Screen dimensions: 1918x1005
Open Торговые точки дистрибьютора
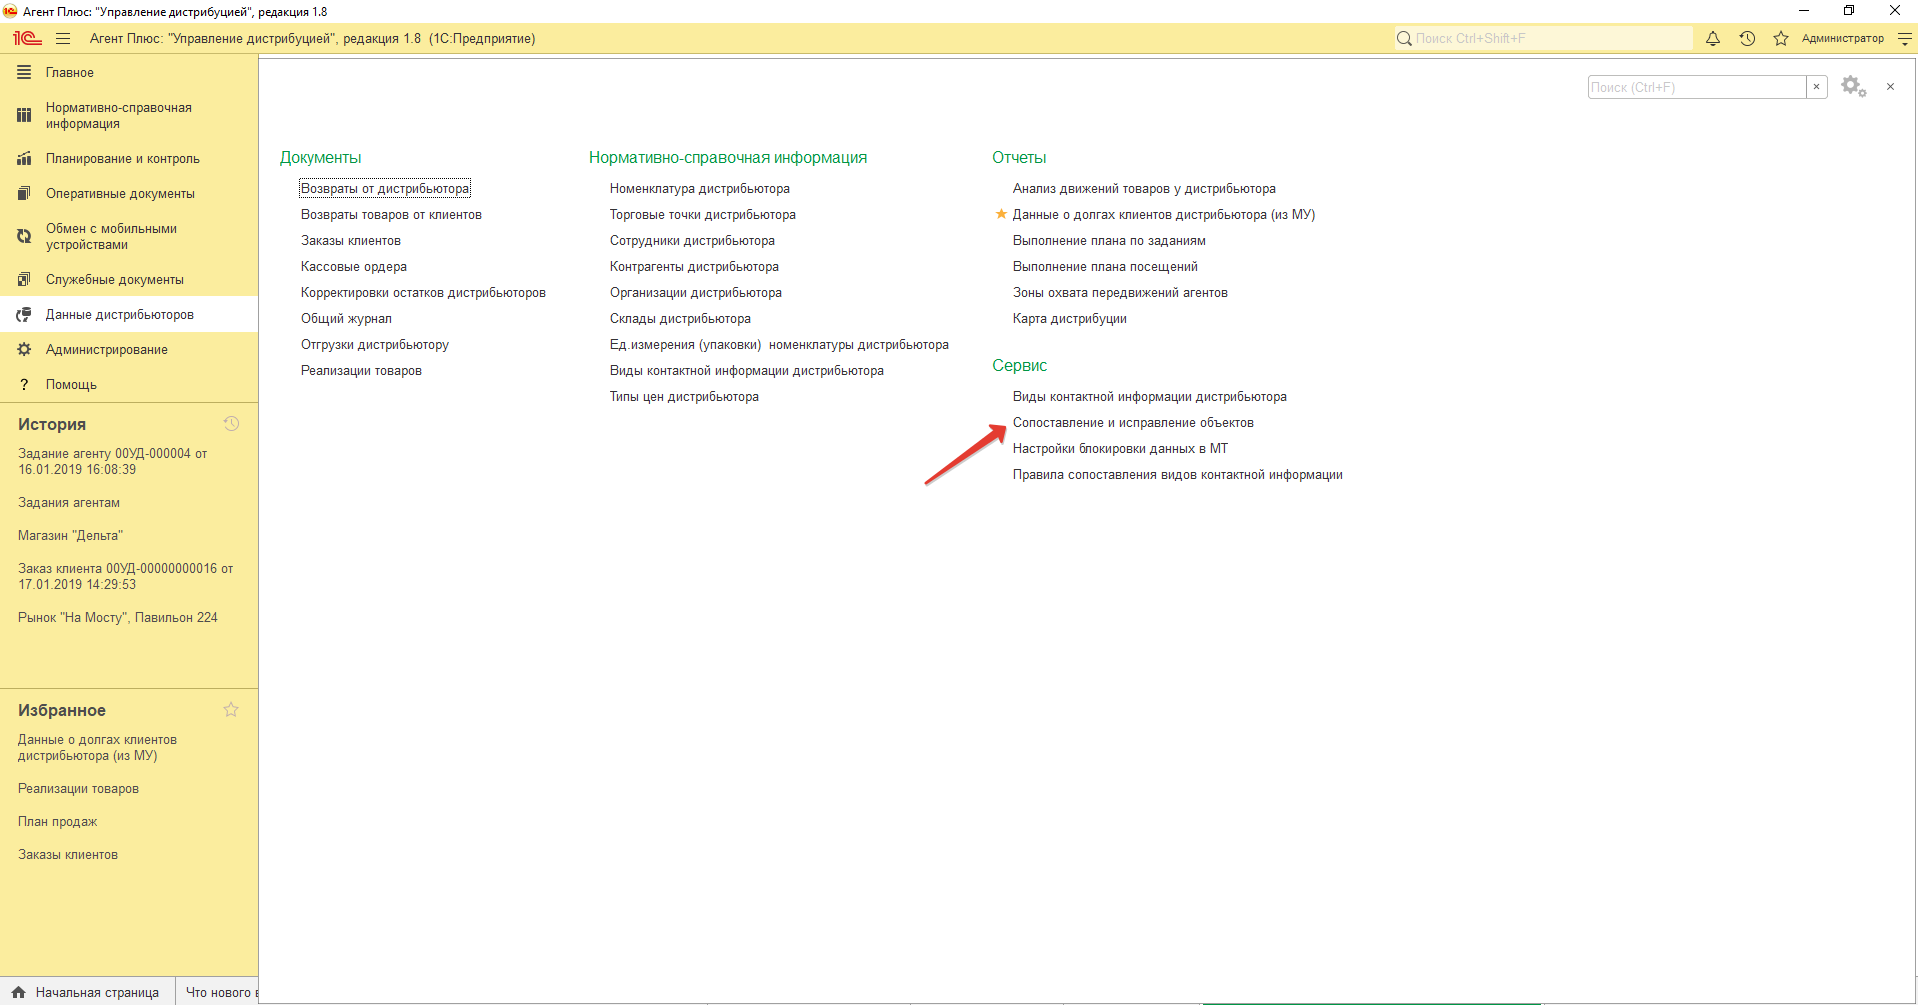[x=703, y=214]
